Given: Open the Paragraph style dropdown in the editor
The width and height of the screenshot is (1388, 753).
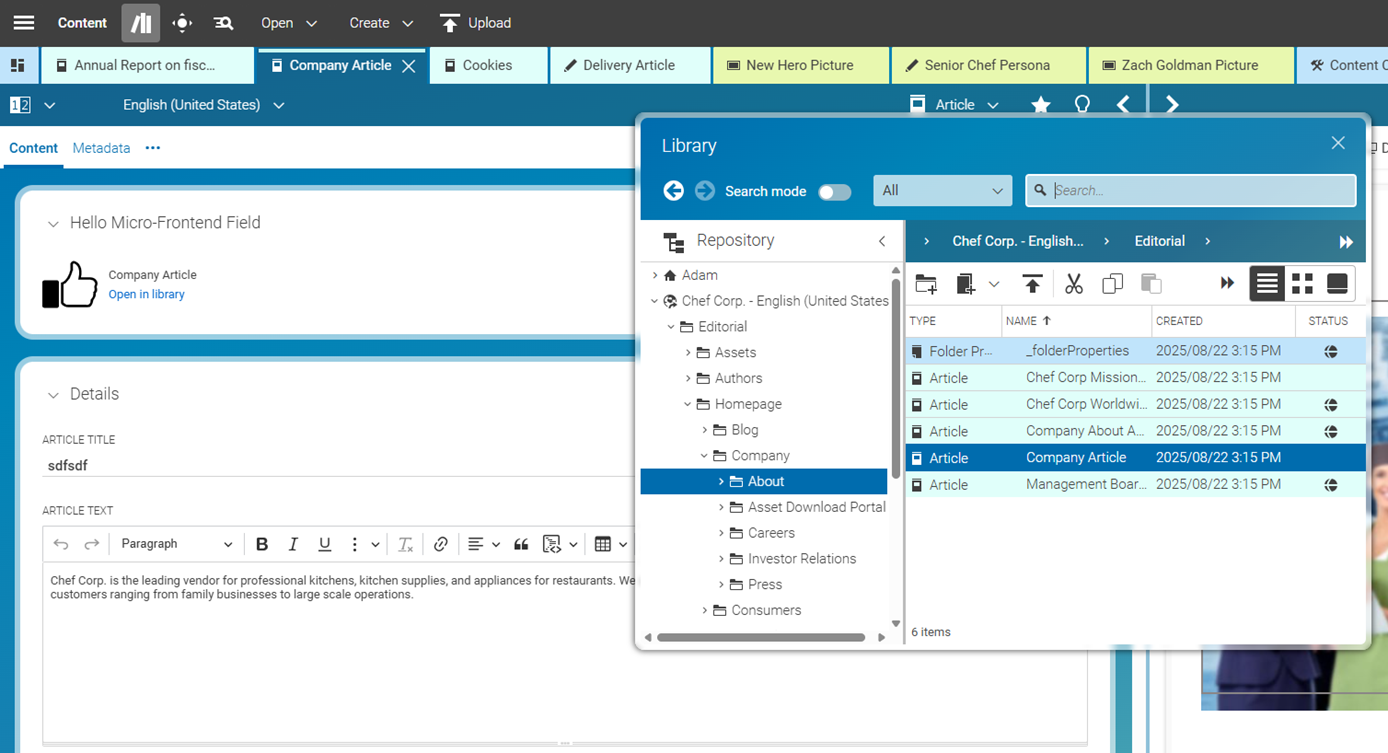Looking at the screenshot, I should coord(175,543).
